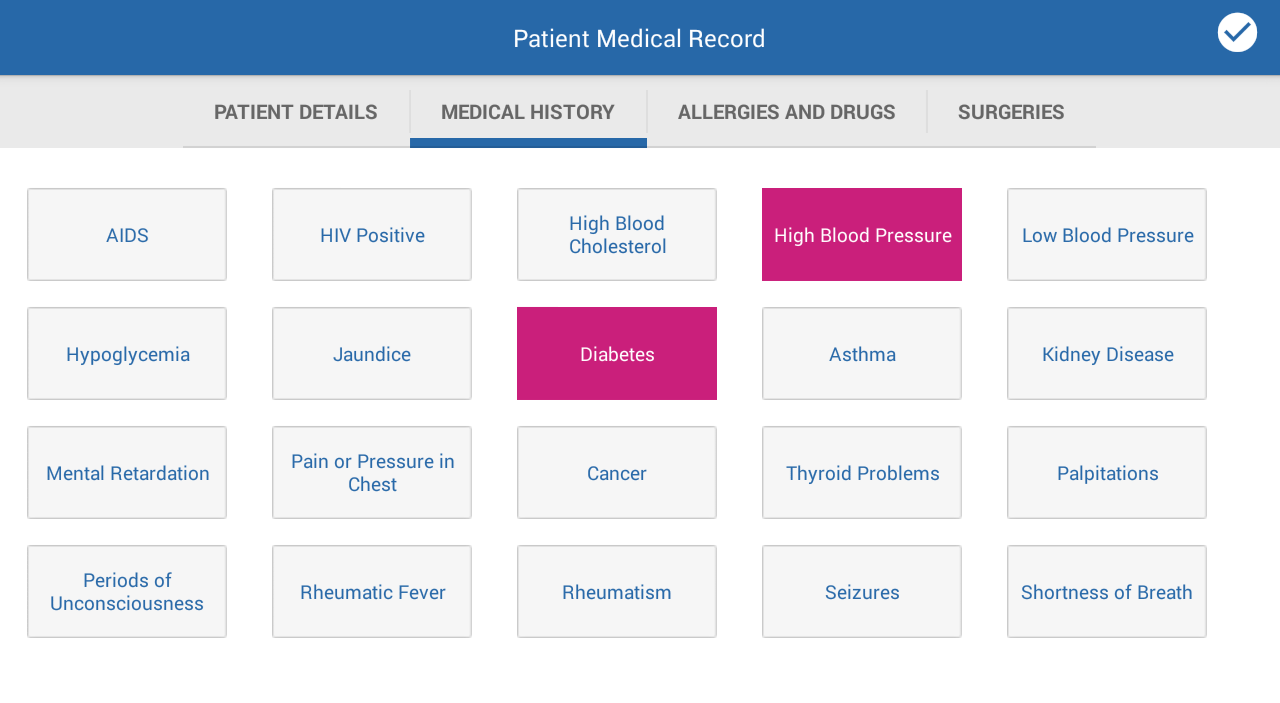Switch to Patient Details tab

(296, 112)
